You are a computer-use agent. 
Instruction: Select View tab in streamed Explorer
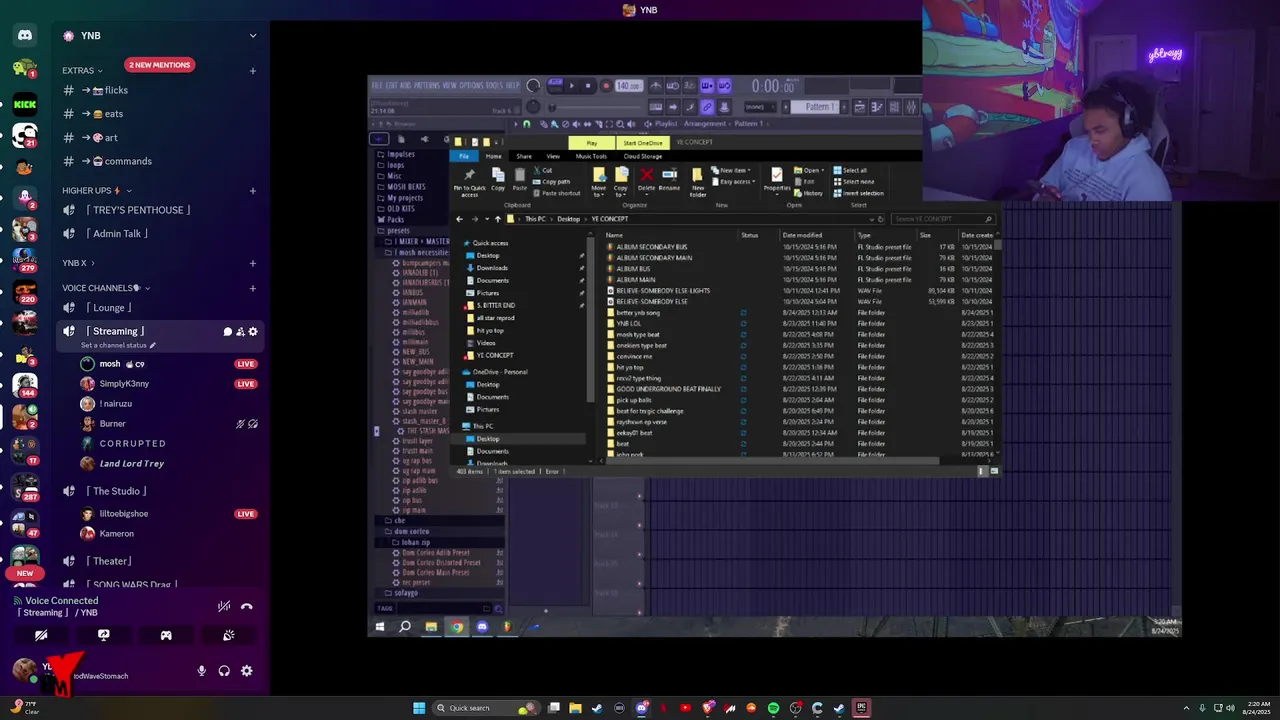pos(553,156)
